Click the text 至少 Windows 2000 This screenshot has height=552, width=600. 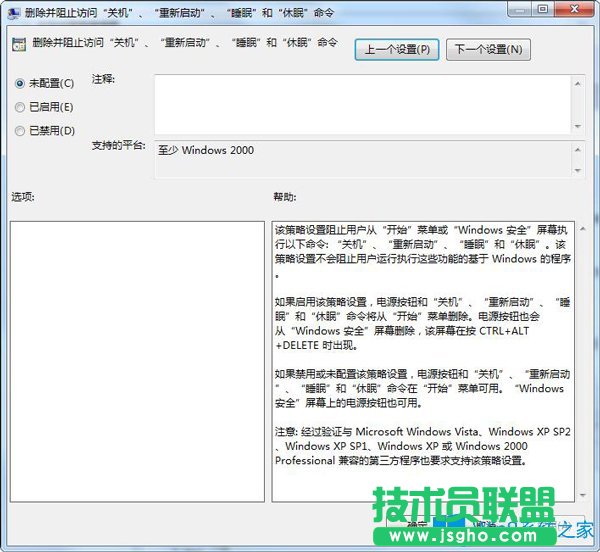point(206,150)
